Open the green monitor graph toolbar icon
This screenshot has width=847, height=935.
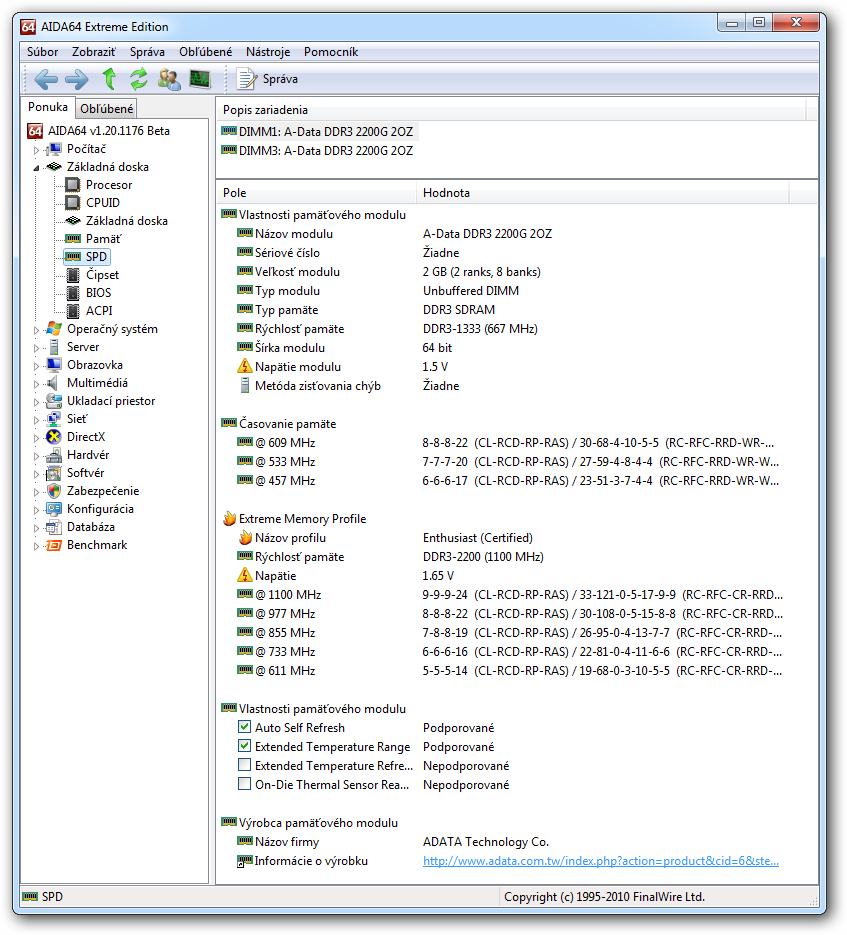(200, 79)
